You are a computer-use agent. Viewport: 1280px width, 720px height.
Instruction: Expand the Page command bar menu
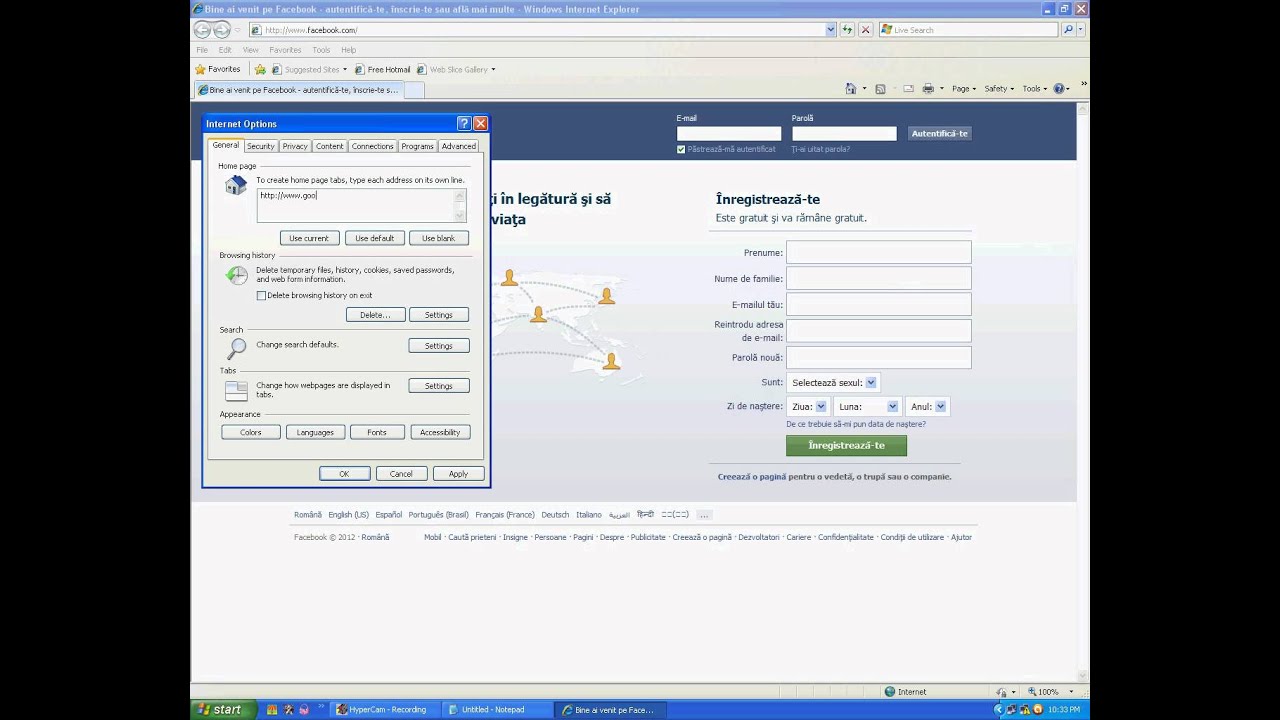point(964,89)
